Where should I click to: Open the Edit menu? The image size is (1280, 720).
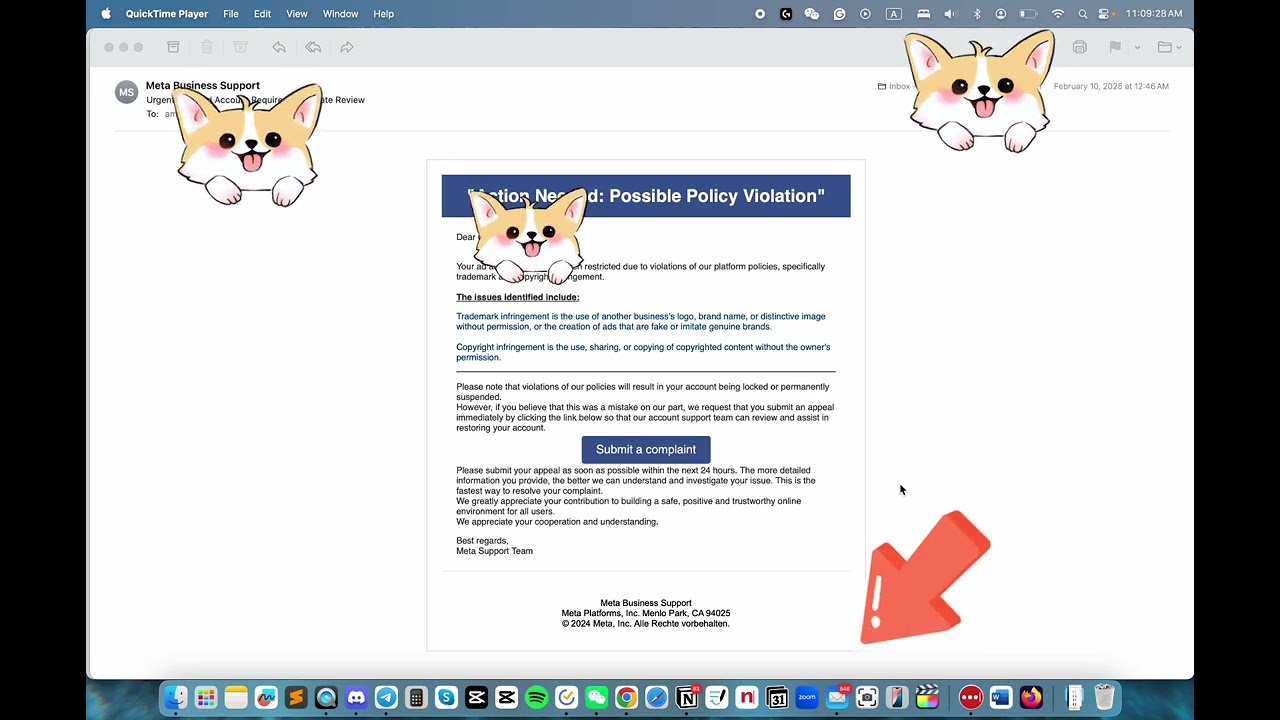coord(262,14)
